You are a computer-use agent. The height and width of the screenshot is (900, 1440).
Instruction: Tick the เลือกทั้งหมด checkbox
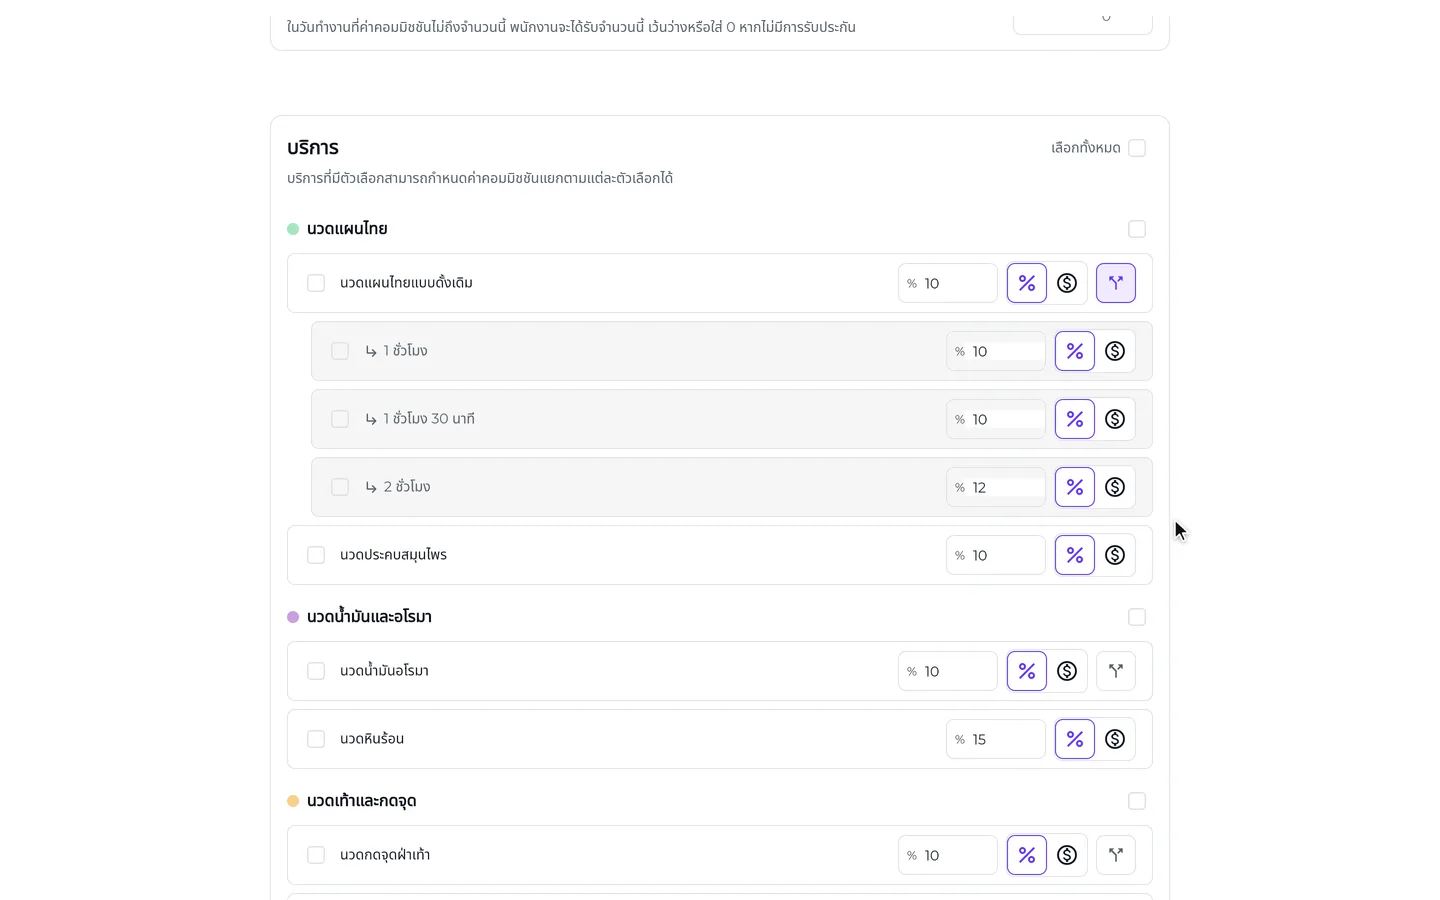click(1137, 148)
